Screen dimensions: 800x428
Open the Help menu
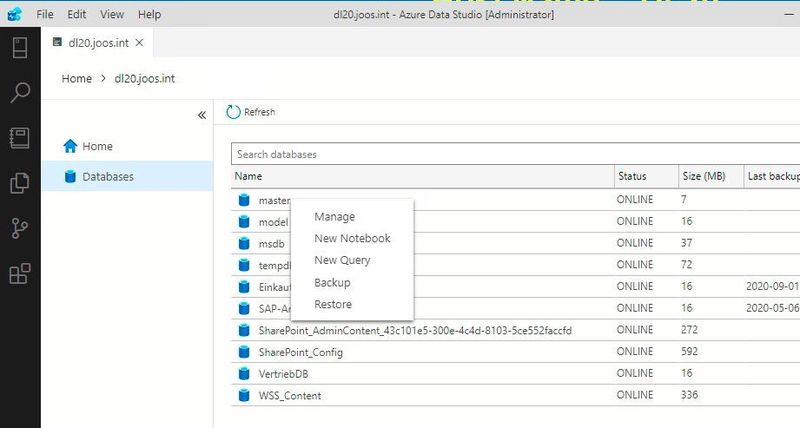[149, 14]
